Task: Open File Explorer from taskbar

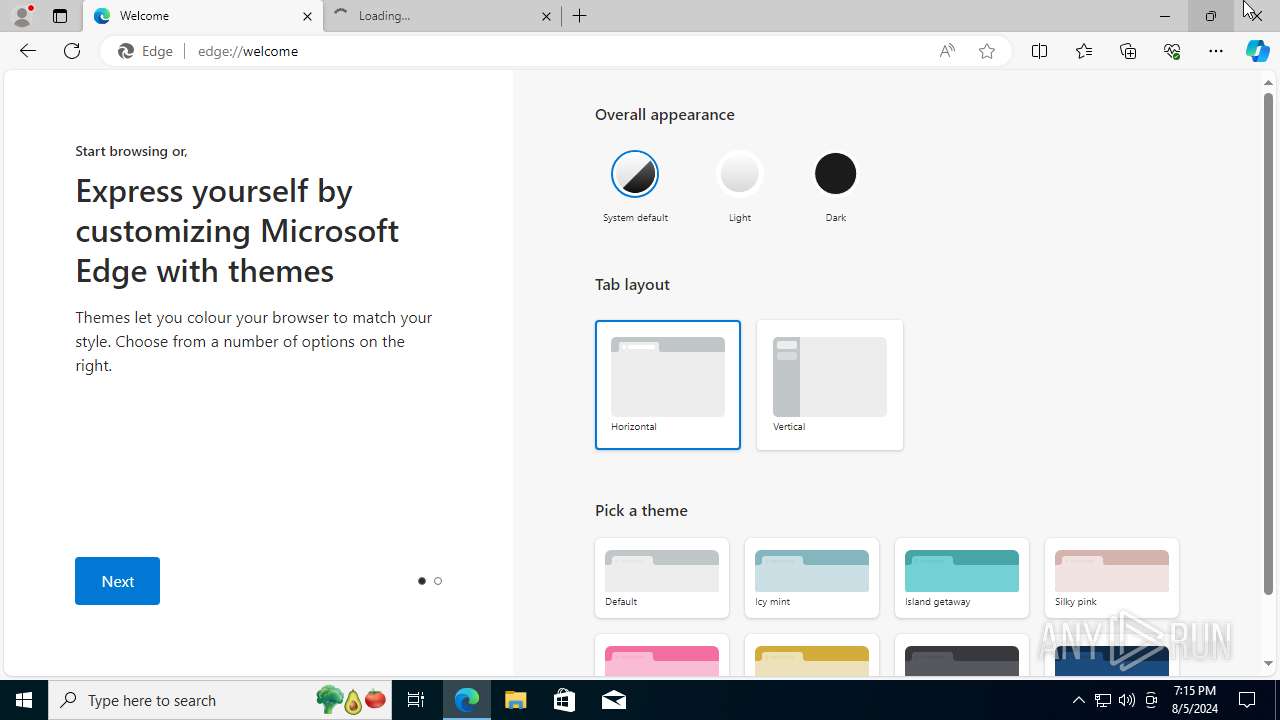Action: (516, 700)
